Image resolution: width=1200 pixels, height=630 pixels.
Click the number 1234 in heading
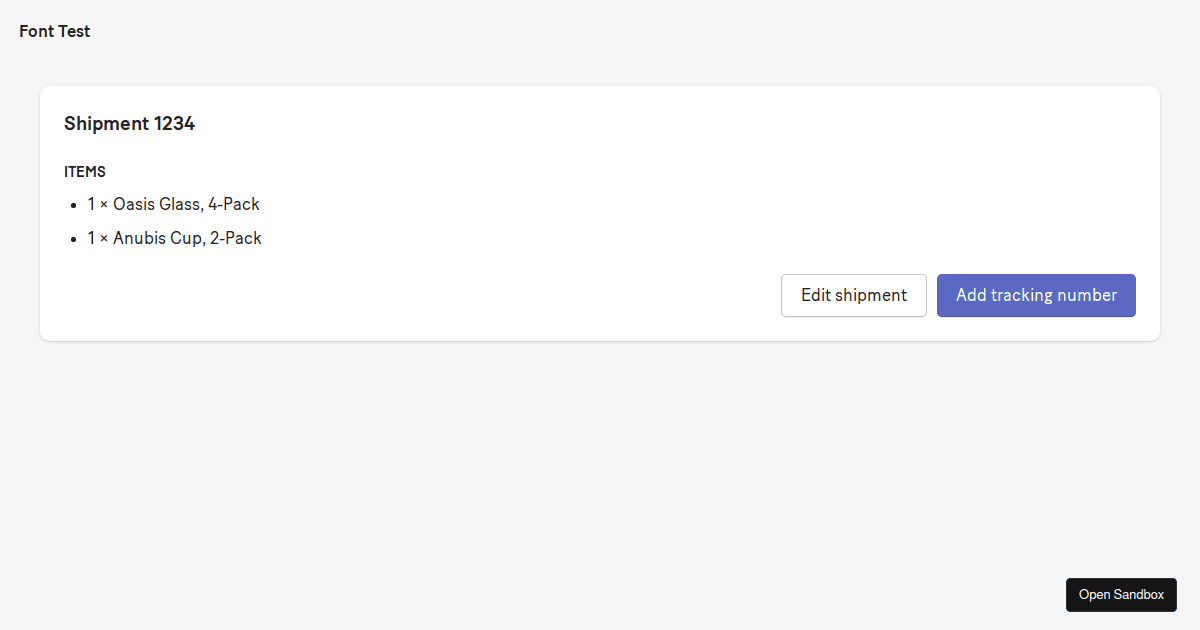click(174, 124)
